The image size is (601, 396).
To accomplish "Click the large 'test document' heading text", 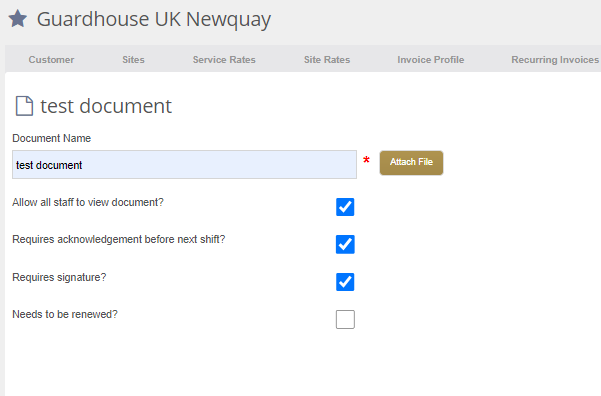I will [x=106, y=106].
